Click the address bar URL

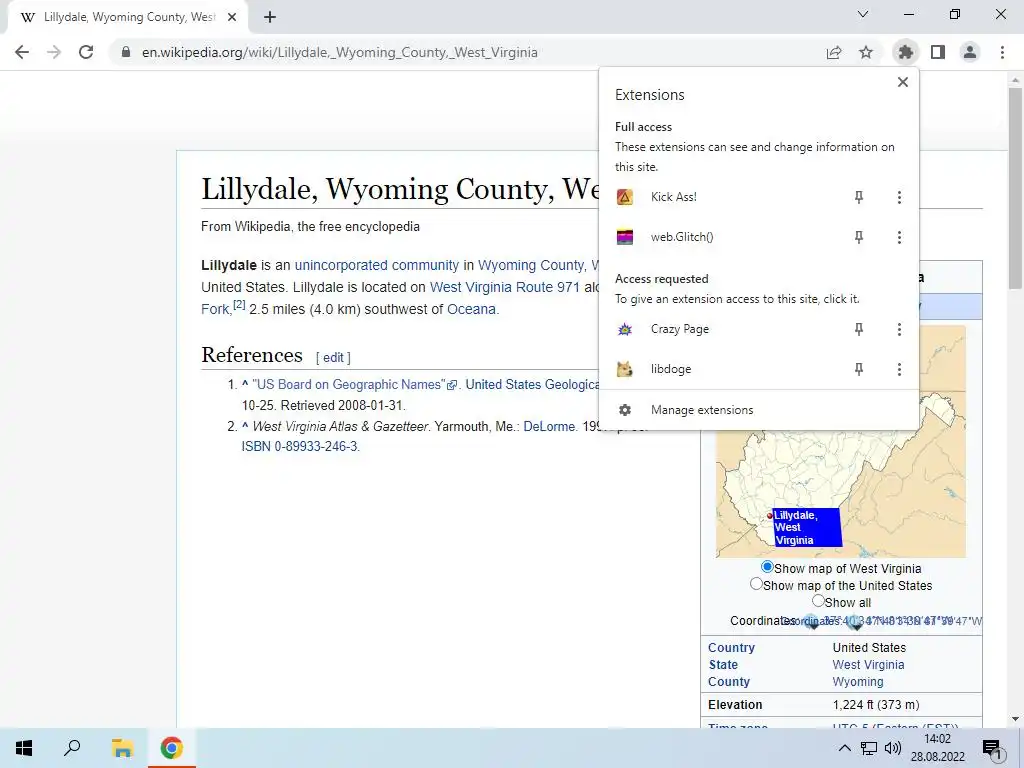point(340,52)
